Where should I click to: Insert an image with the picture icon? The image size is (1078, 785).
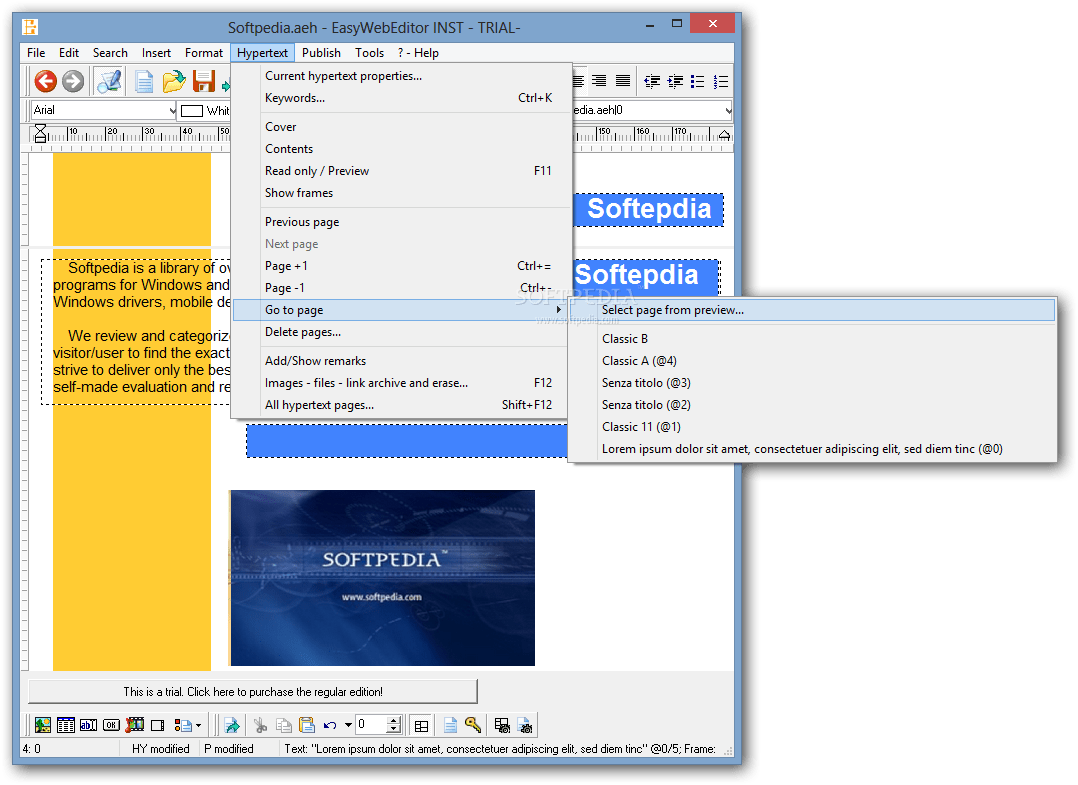(x=43, y=725)
